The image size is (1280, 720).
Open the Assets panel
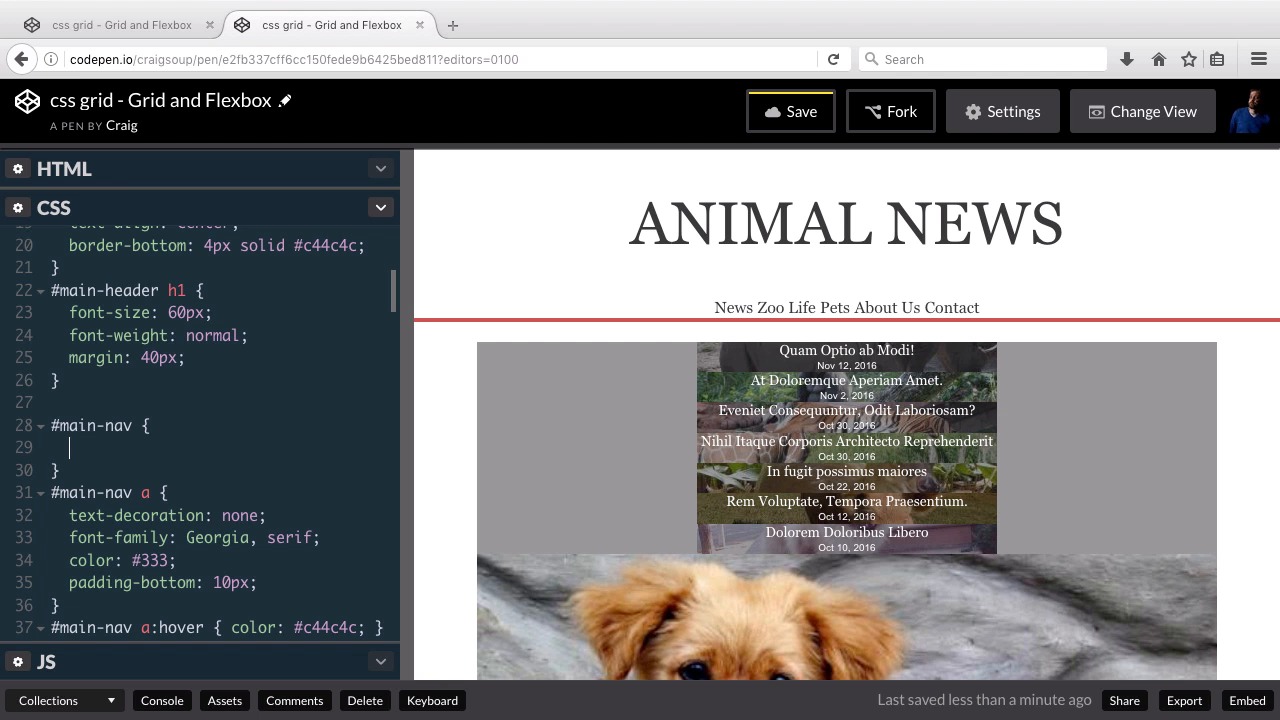(225, 701)
